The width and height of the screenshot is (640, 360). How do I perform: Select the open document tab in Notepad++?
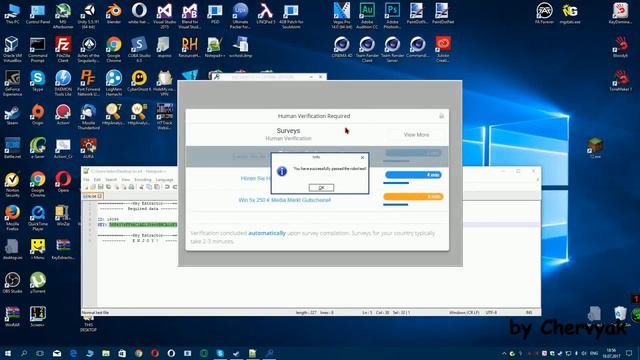92,196
